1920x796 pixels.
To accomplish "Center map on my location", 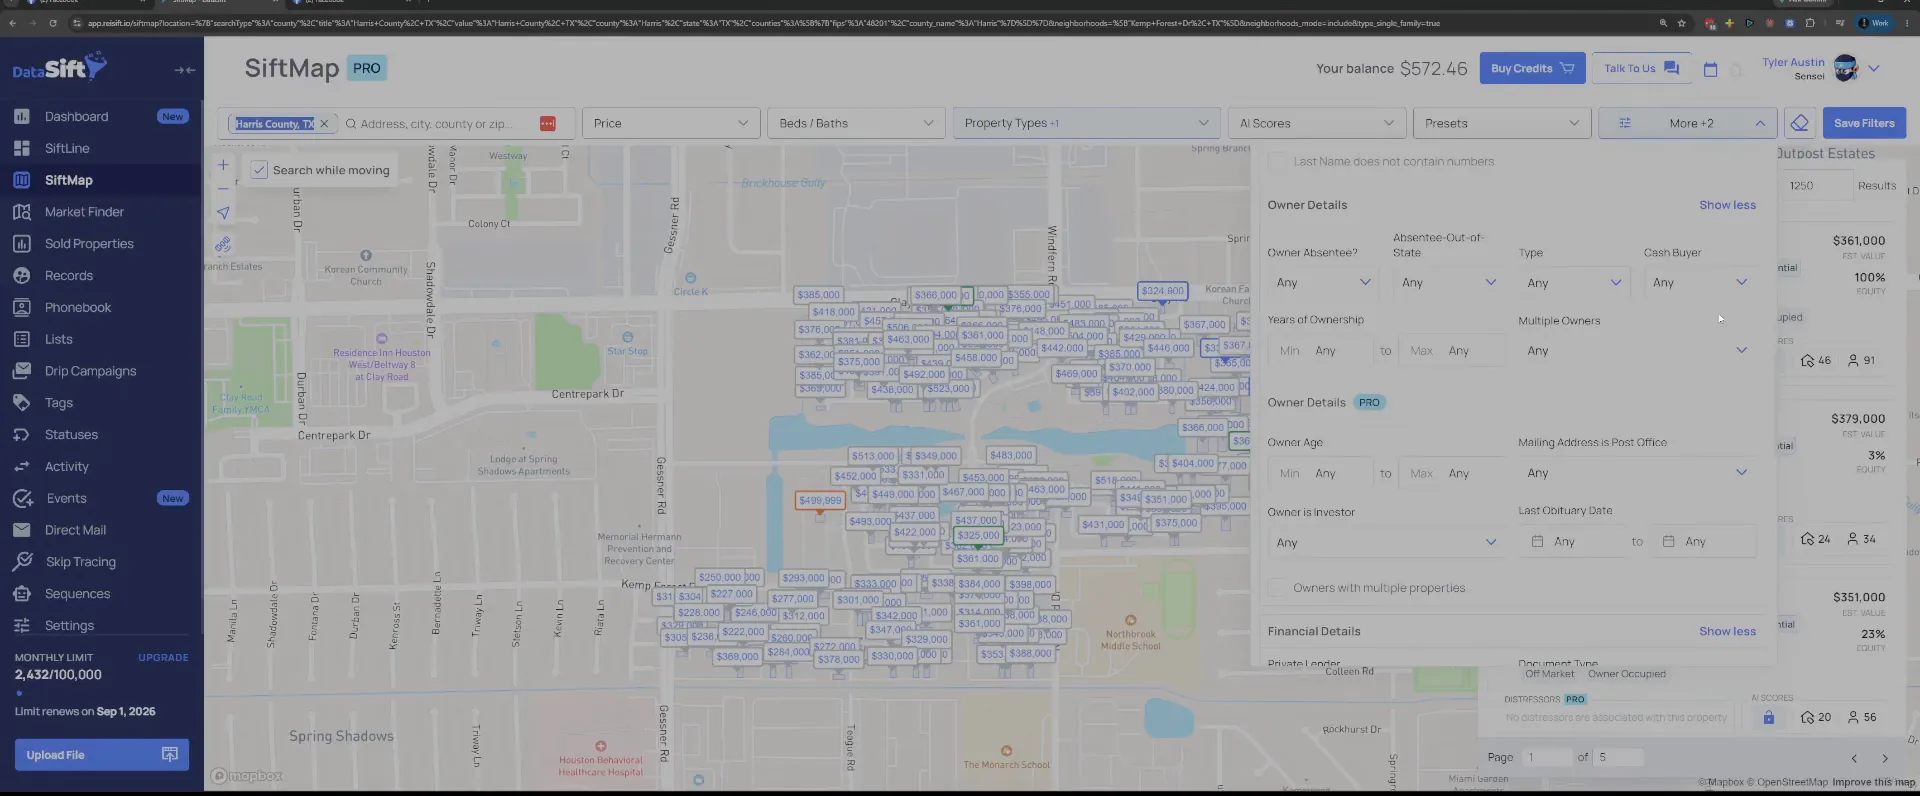I will [x=223, y=212].
